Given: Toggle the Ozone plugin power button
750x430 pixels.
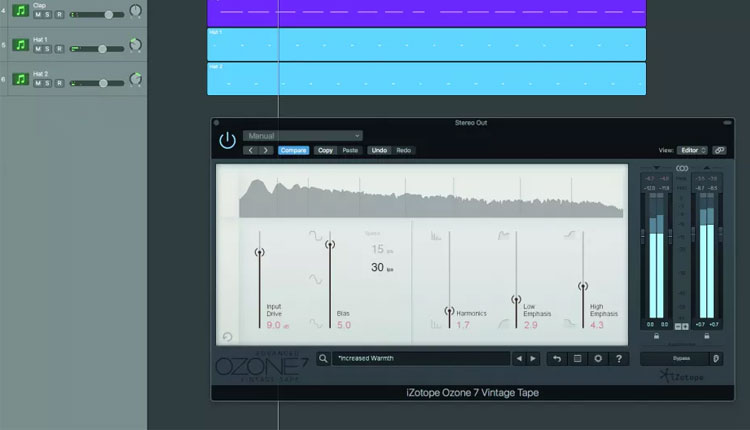Looking at the screenshot, I should 227,140.
